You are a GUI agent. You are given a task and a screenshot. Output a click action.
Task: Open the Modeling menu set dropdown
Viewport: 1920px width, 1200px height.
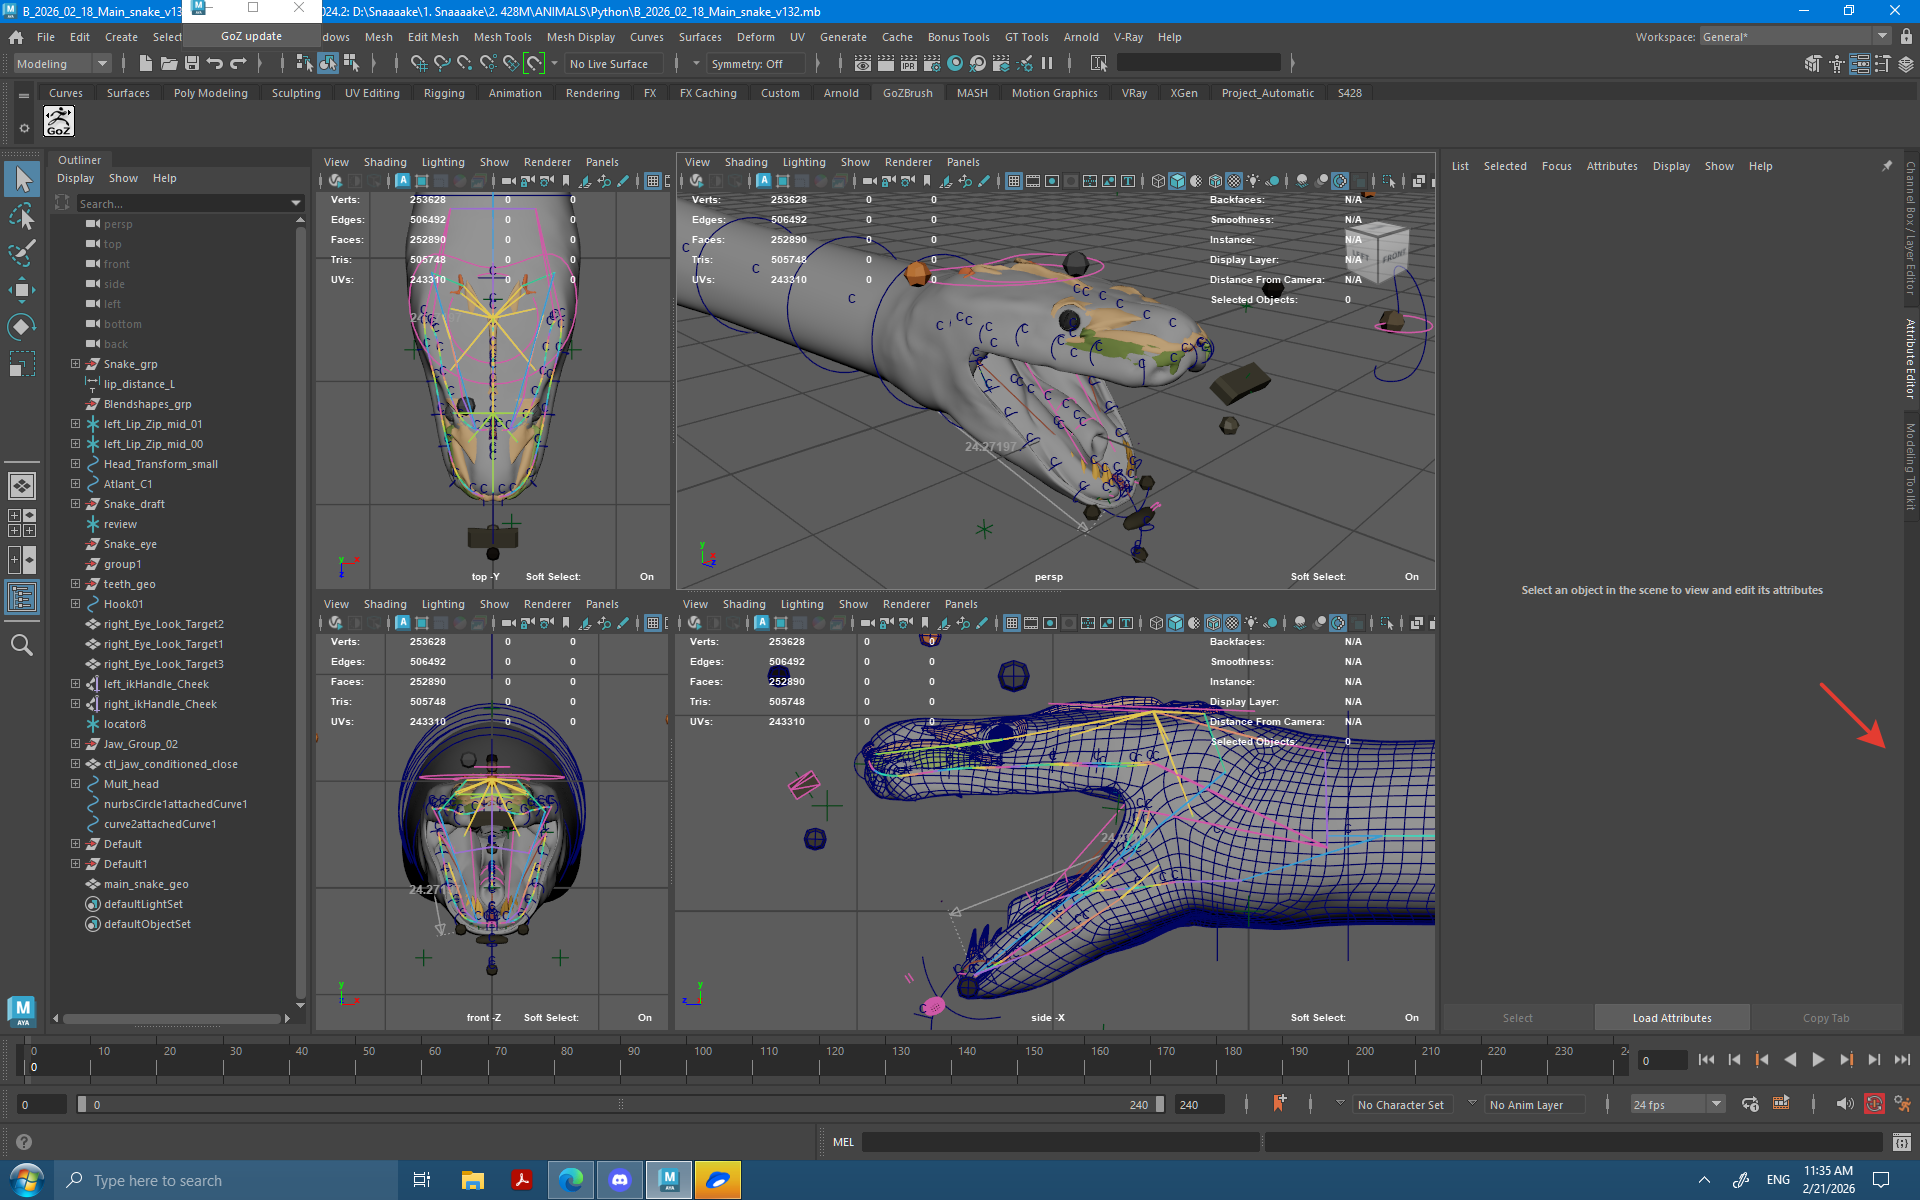tap(101, 64)
